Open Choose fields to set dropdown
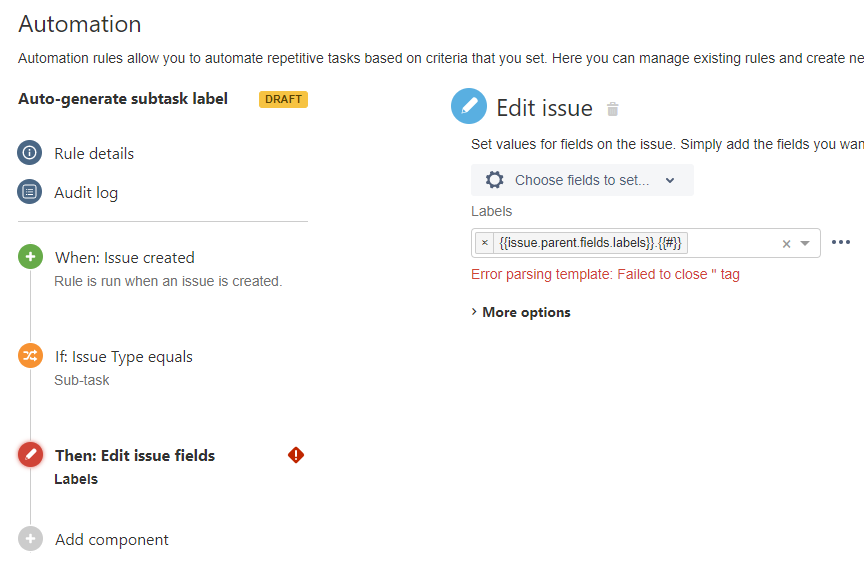This screenshot has width=864, height=566. coord(582,180)
